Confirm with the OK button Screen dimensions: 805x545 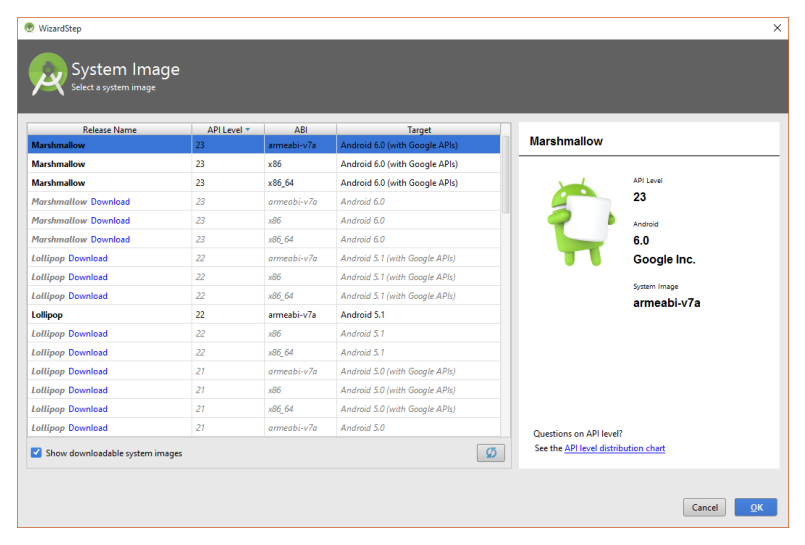(756, 507)
